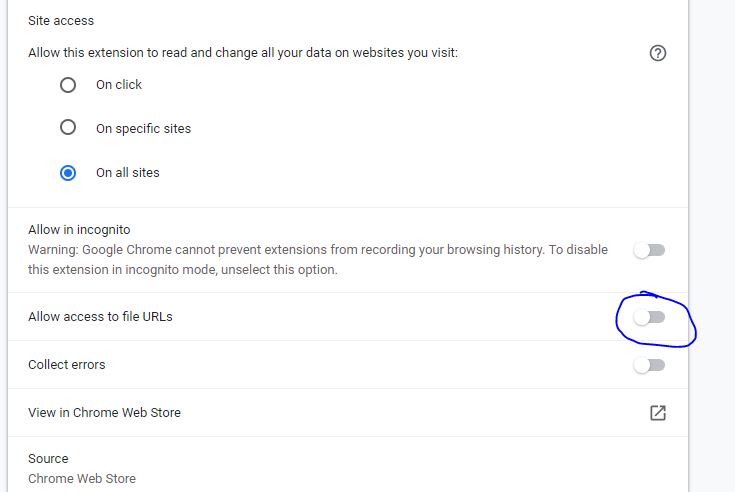Click the external link icon for Web Store

658,413
